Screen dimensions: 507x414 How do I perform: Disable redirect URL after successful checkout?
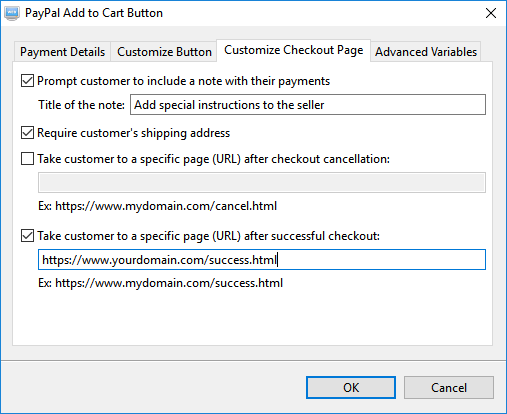pyautogui.click(x=27, y=236)
